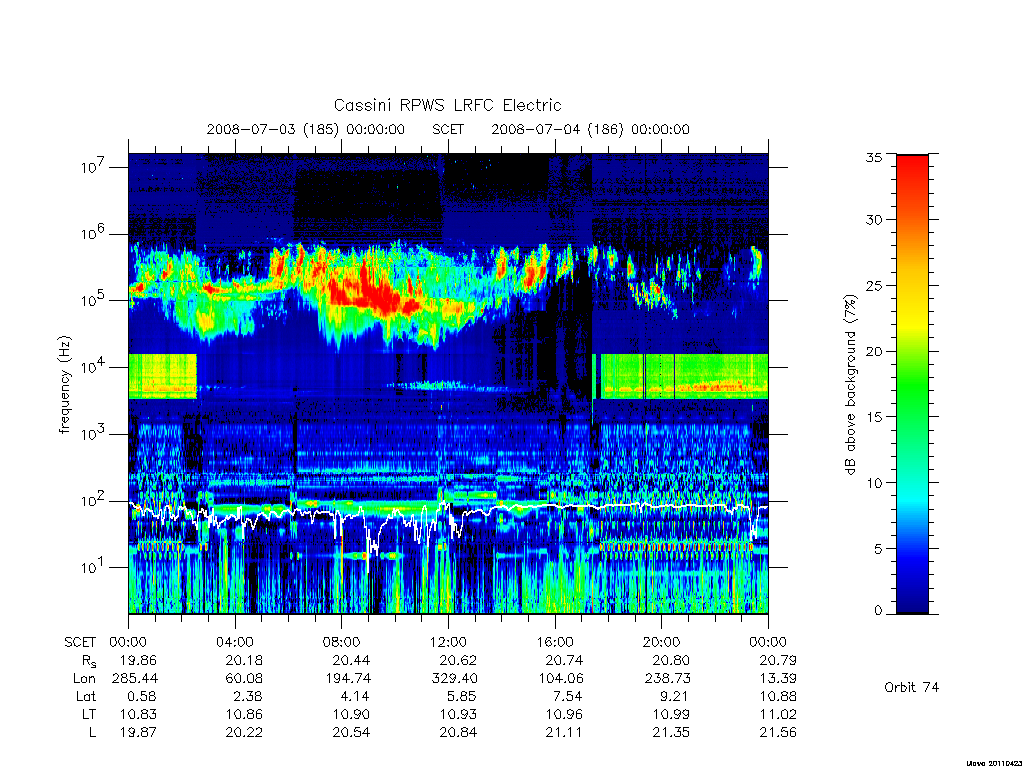Click the L value 21.56

click(x=778, y=733)
